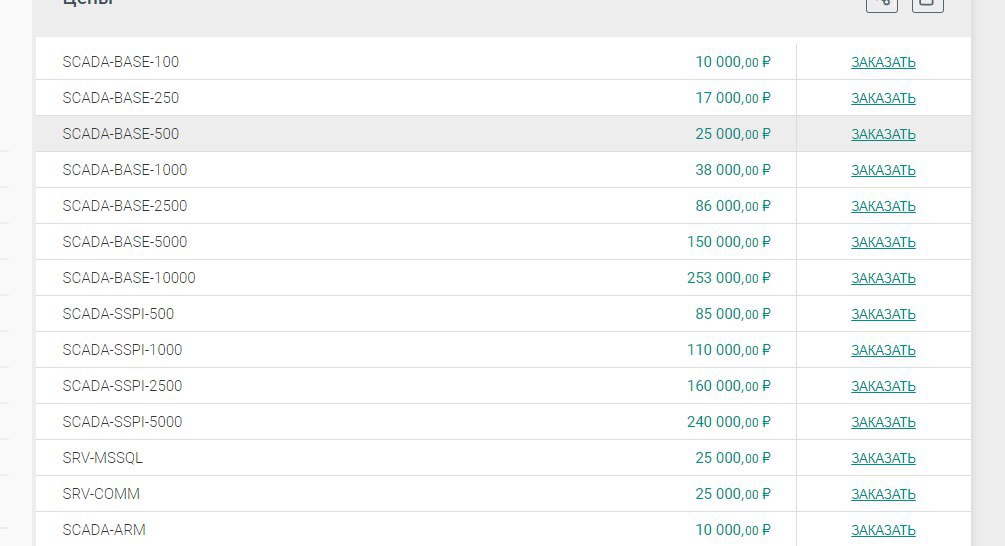Select the SCADA-SSPI-500 product name
Image resolution: width=1005 pixels, height=546 pixels.
[x=118, y=313]
